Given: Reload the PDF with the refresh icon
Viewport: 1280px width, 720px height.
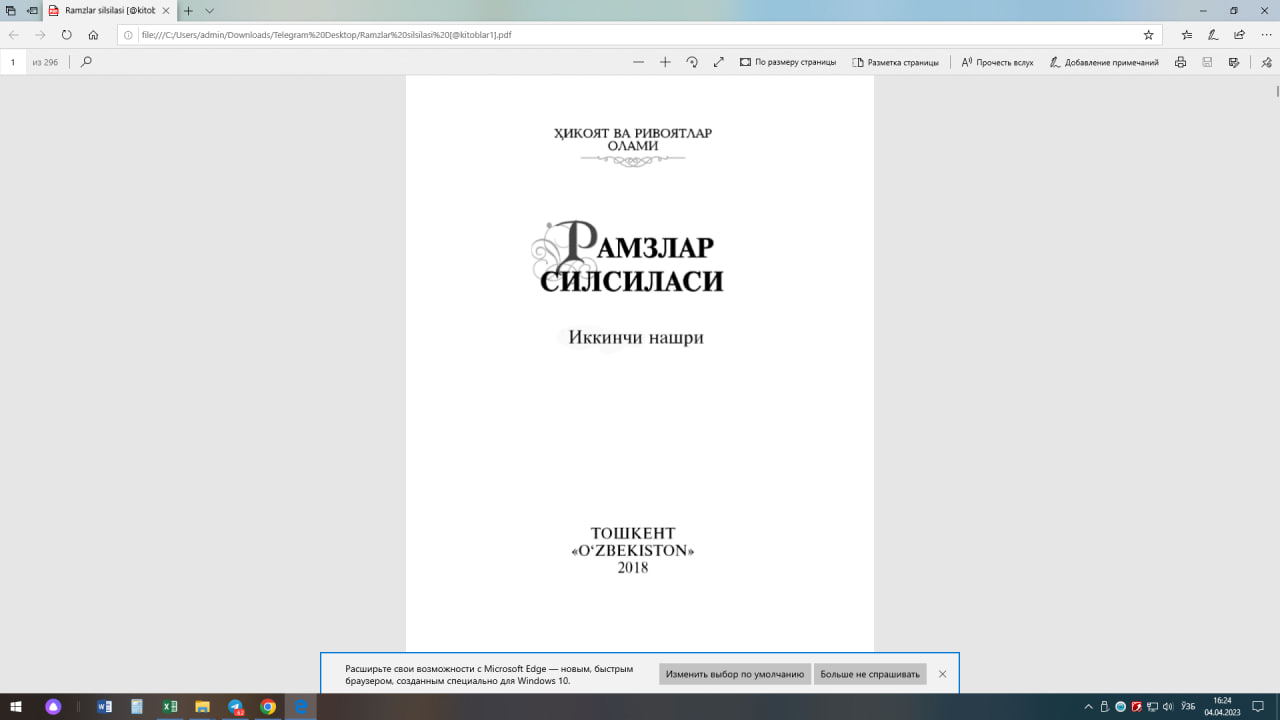Looking at the screenshot, I should (67, 34).
